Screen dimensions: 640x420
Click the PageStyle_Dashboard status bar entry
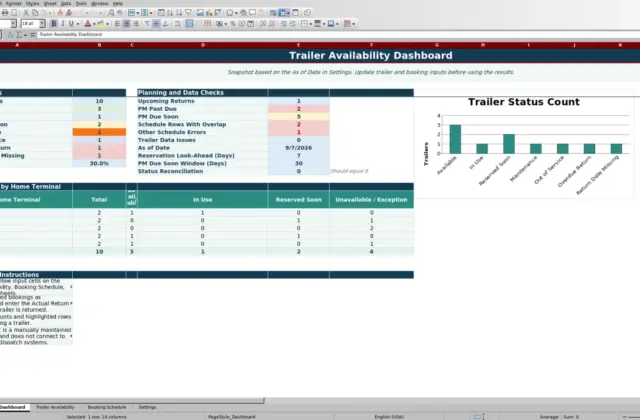point(231,417)
